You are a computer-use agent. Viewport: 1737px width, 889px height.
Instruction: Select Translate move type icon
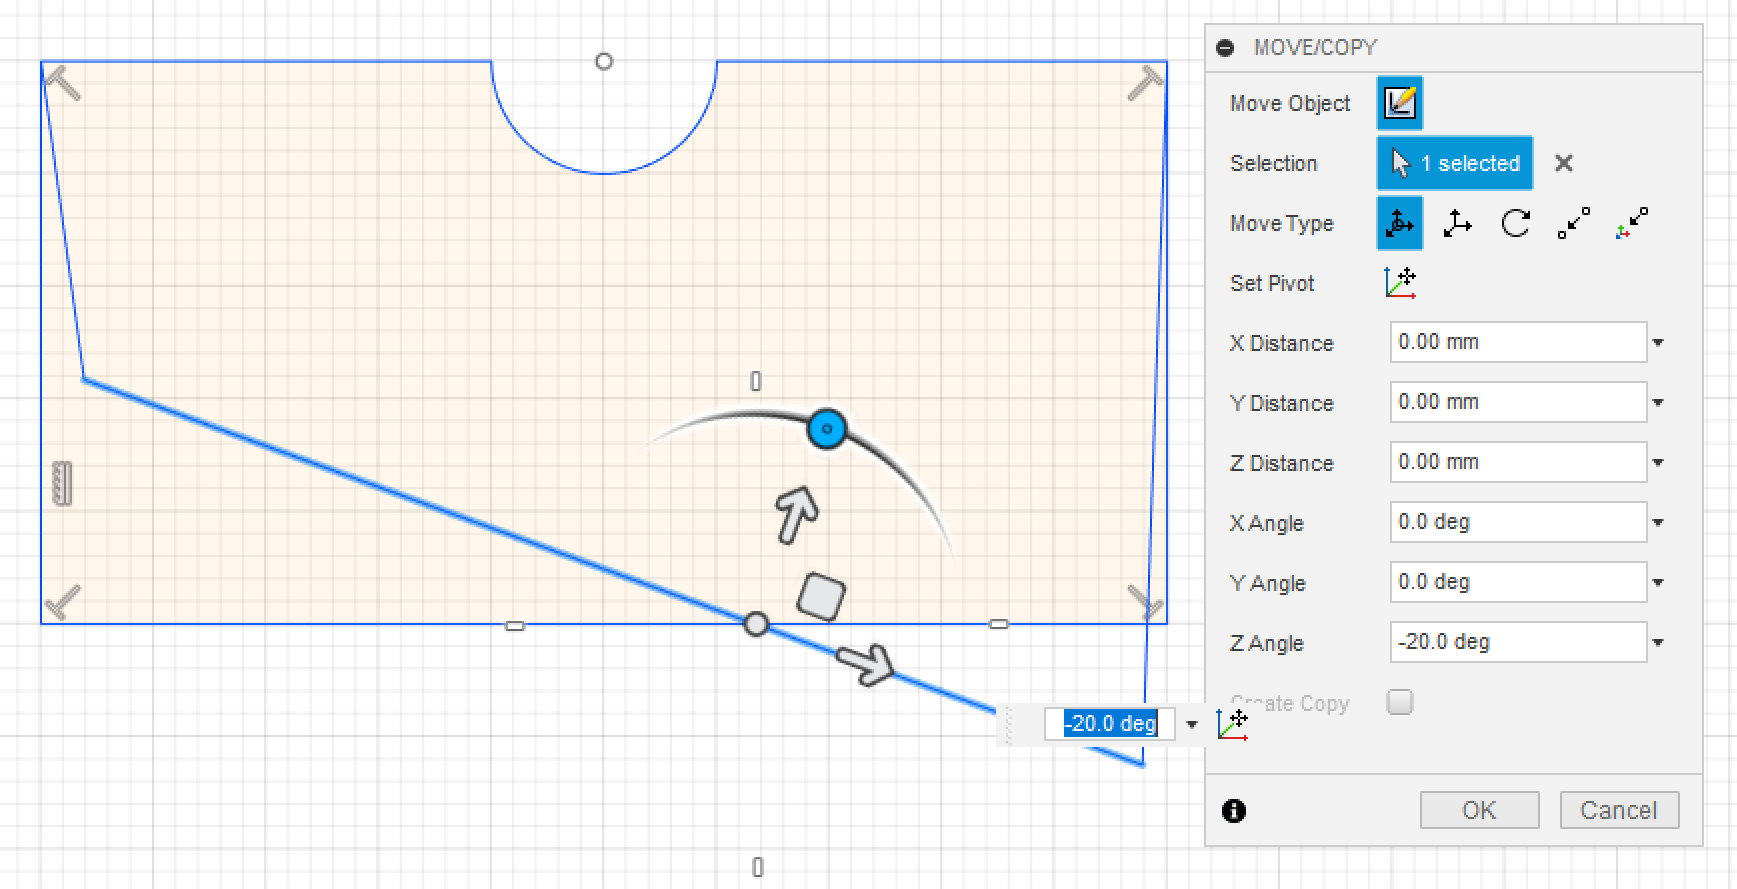(1457, 223)
